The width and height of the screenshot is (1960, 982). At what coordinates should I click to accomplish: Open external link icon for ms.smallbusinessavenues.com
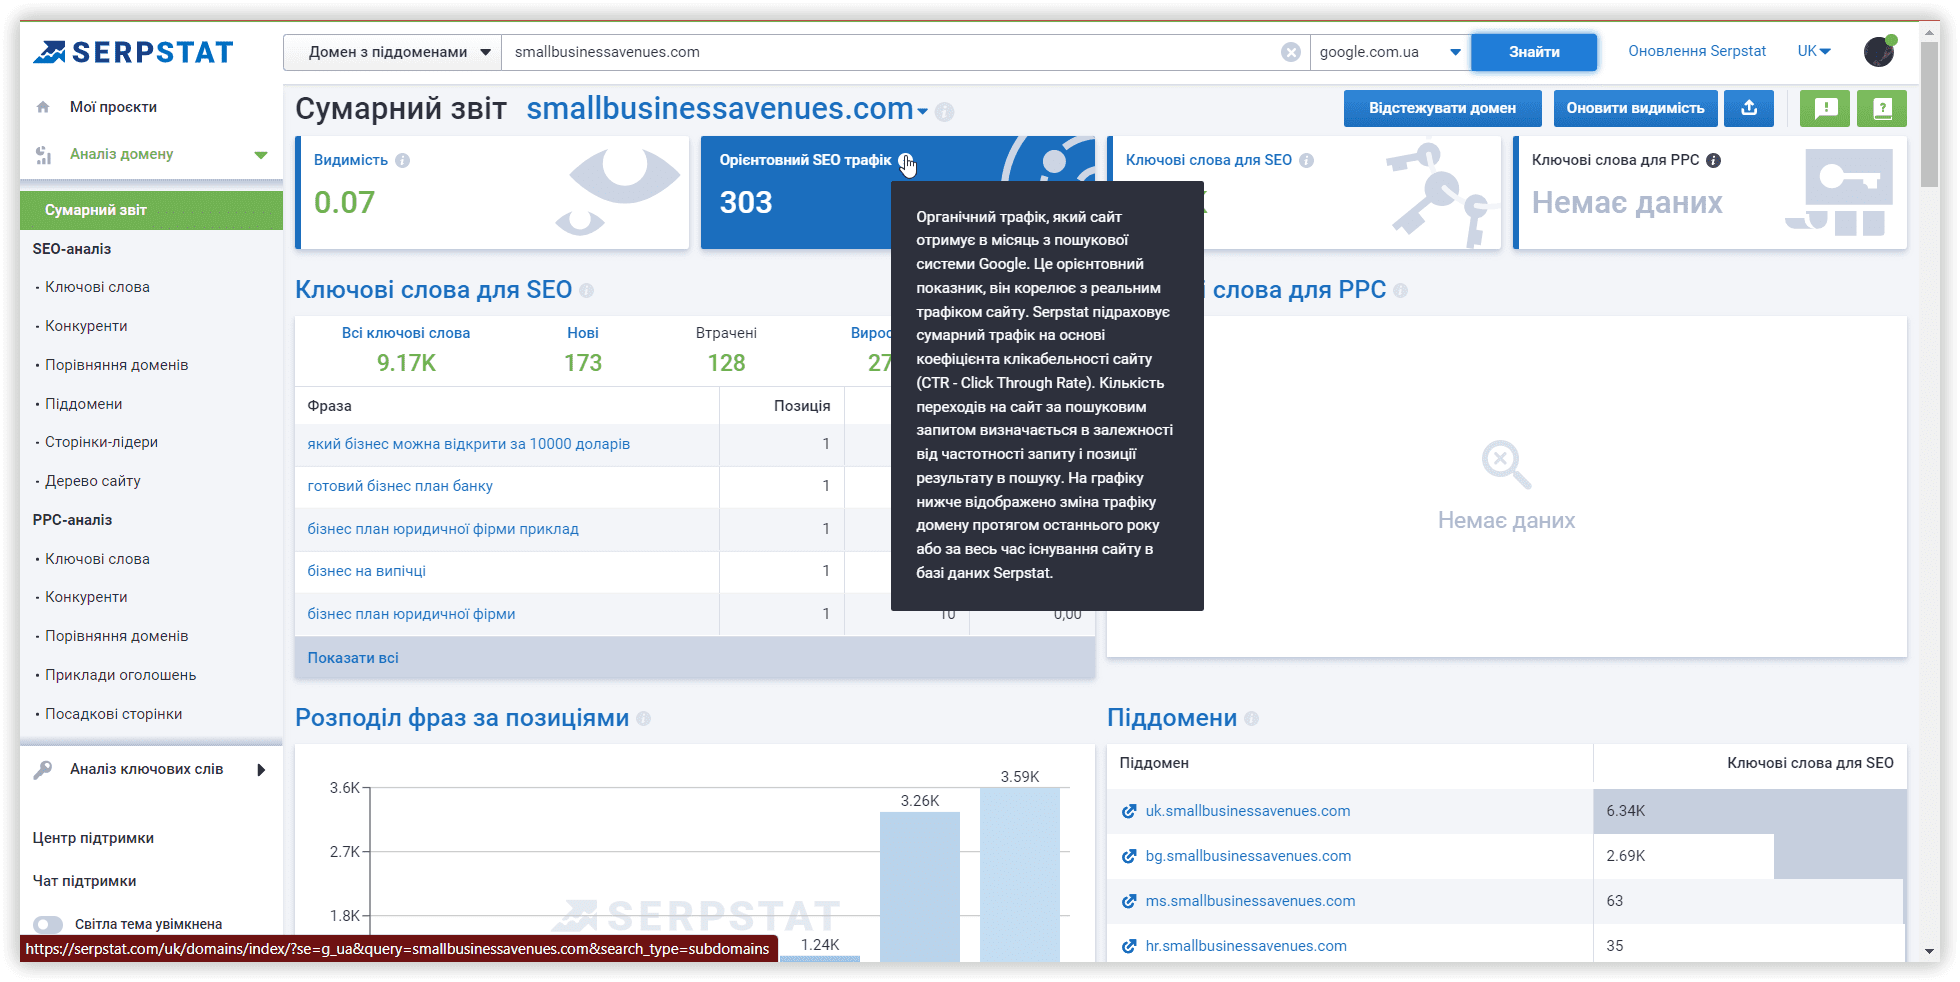1129,901
